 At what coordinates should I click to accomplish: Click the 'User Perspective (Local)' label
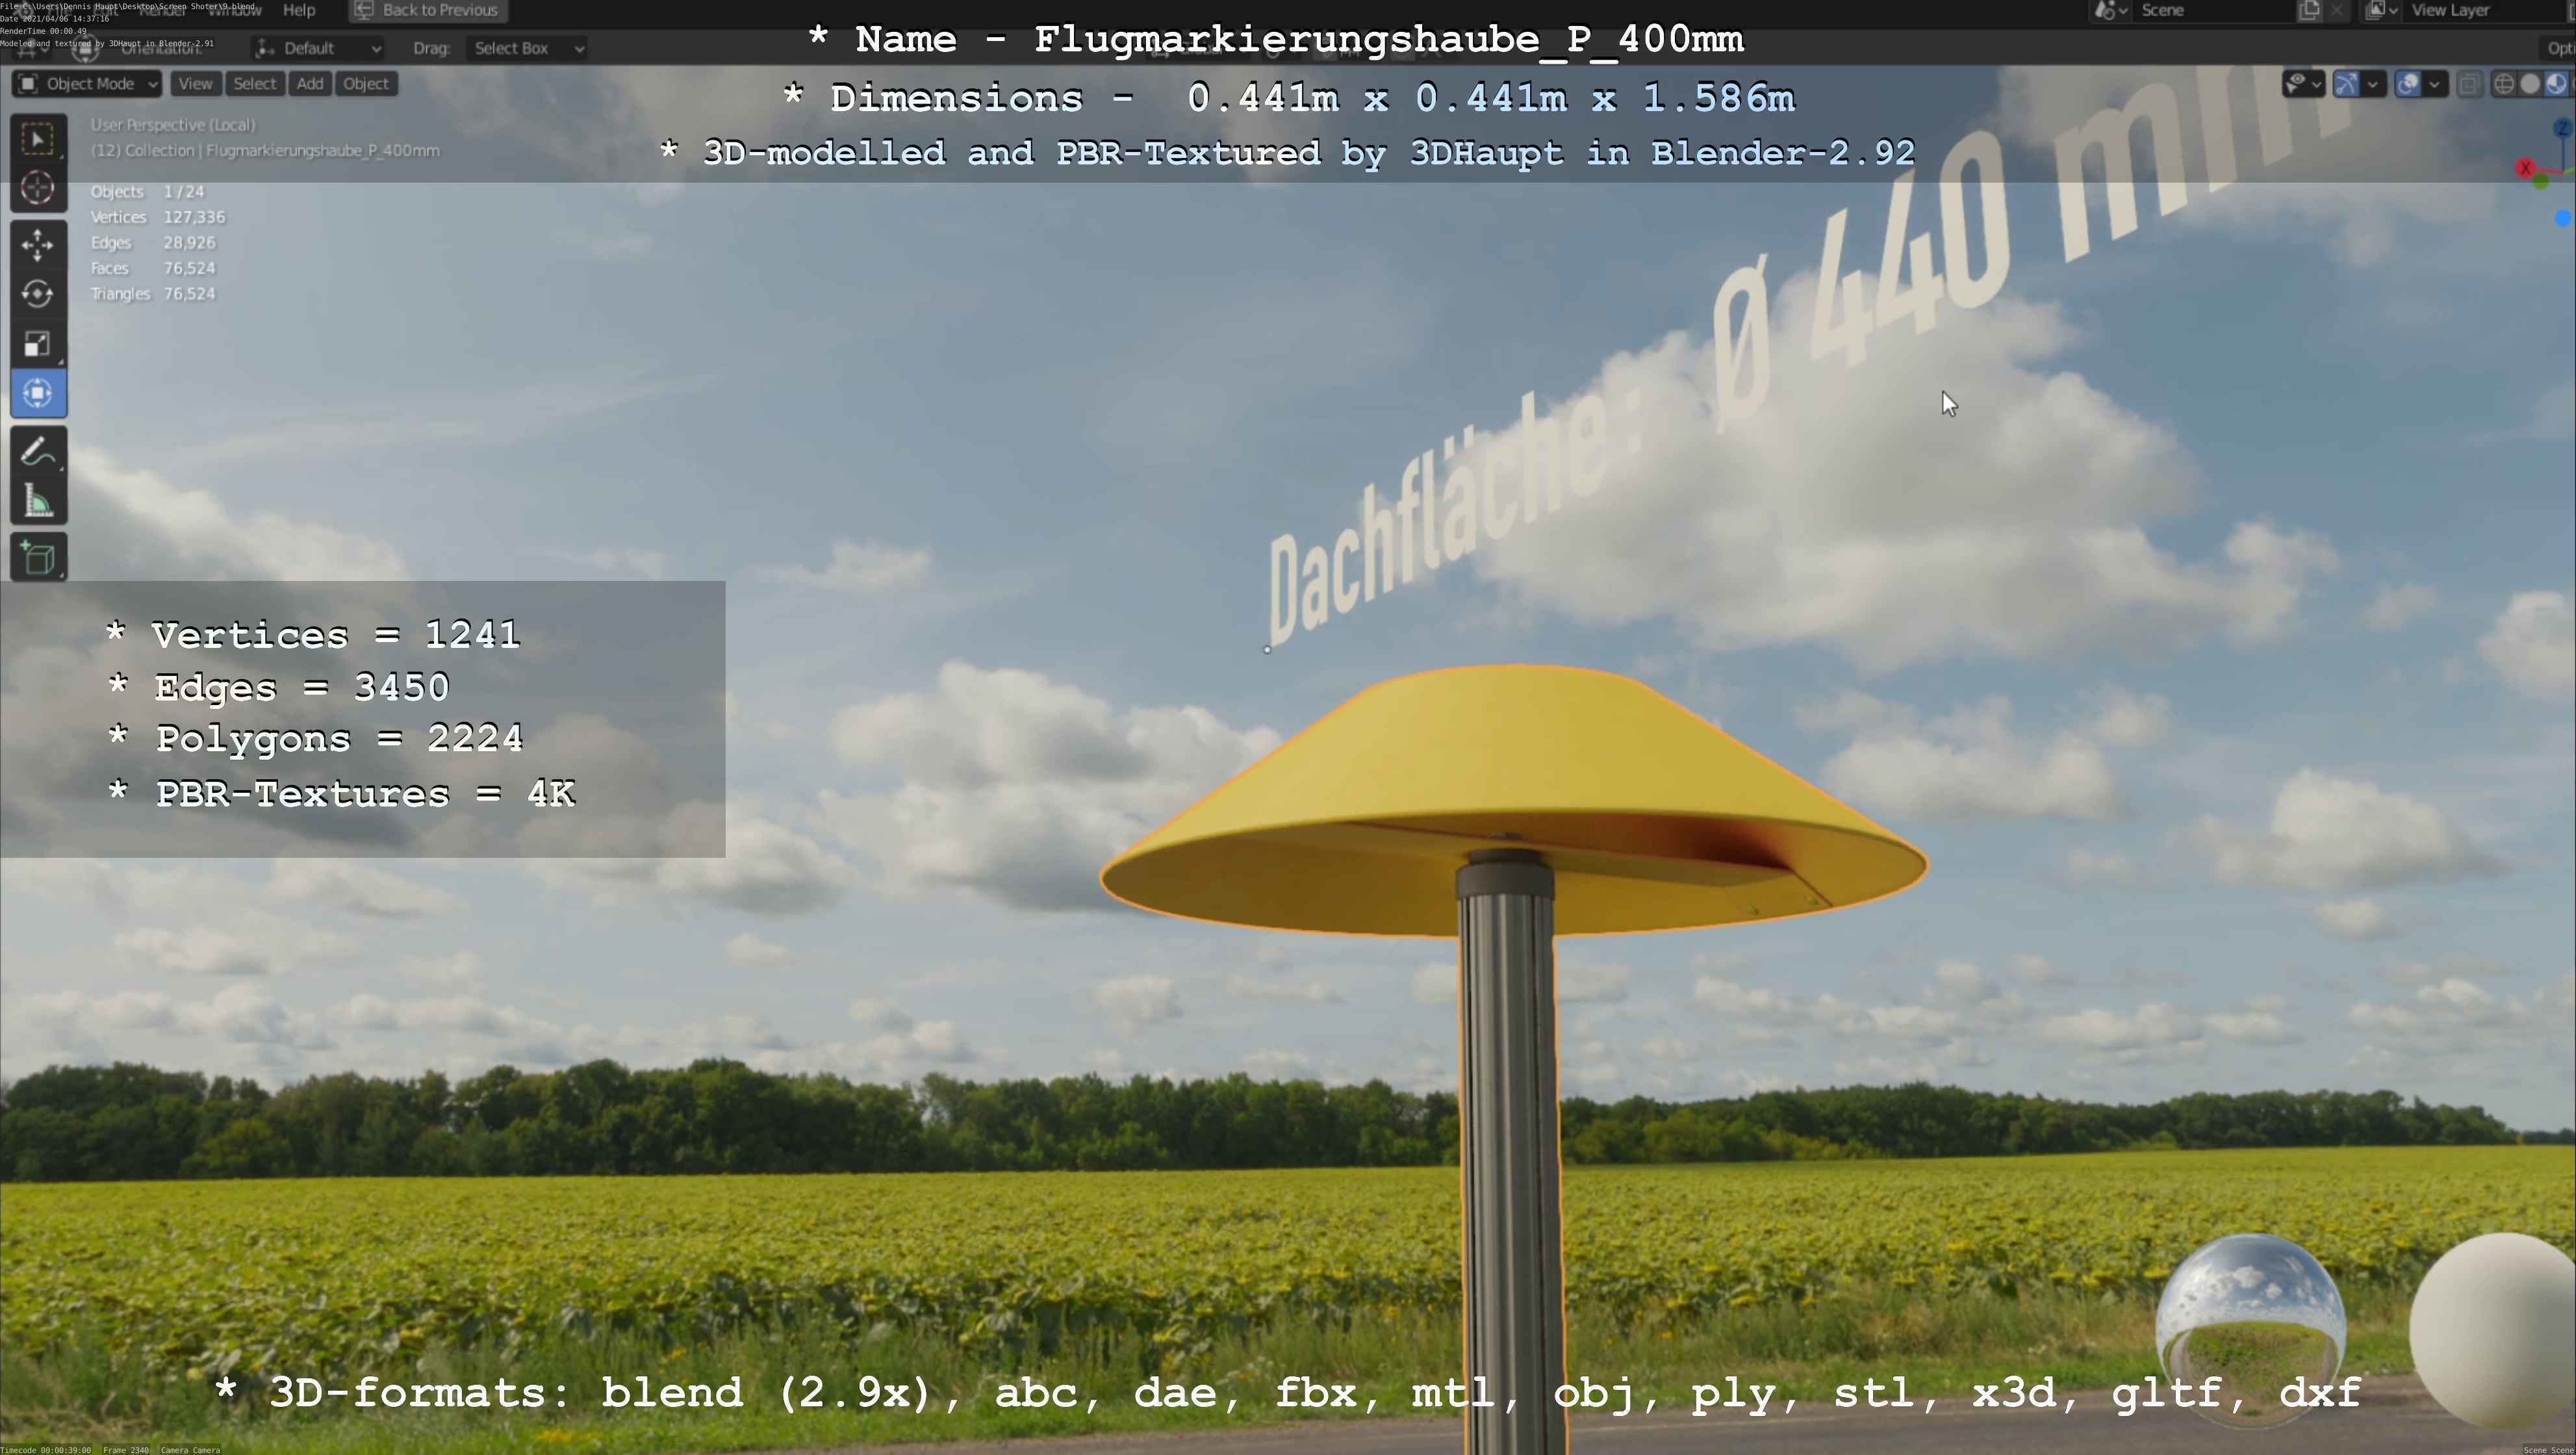click(x=173, y=125)
